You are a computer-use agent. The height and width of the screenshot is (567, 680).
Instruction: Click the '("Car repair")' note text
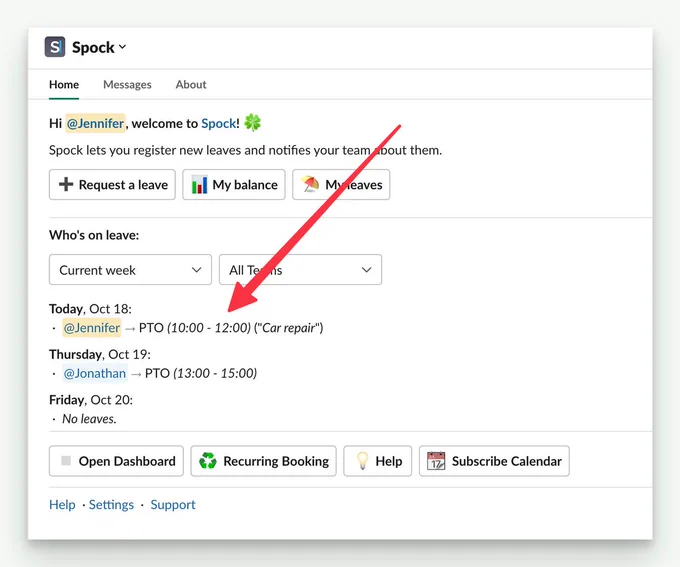tap(289, 328)
